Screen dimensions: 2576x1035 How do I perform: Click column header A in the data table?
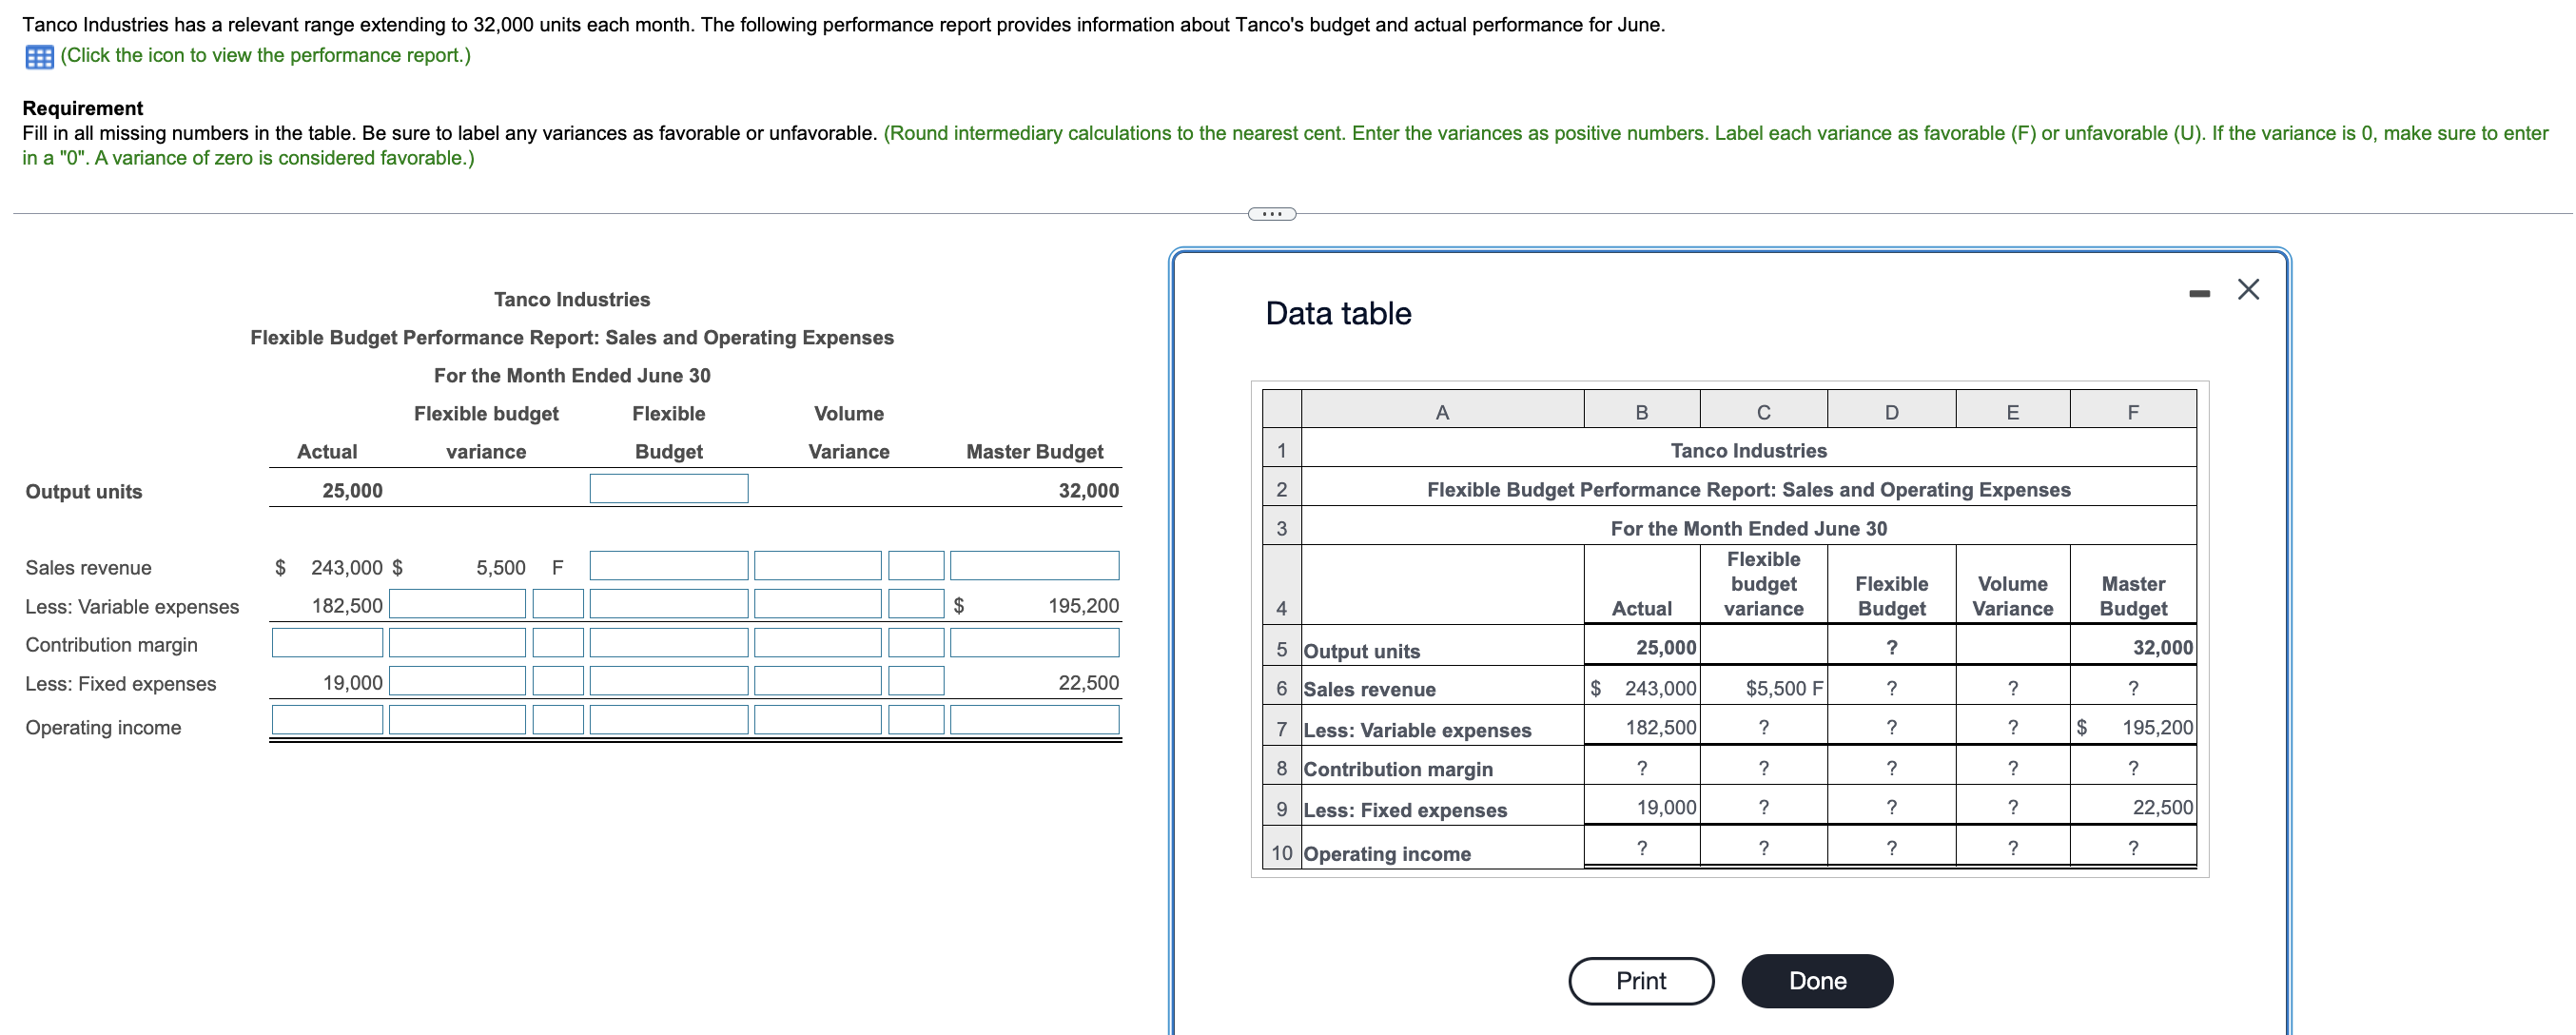tap(1441, 410)
